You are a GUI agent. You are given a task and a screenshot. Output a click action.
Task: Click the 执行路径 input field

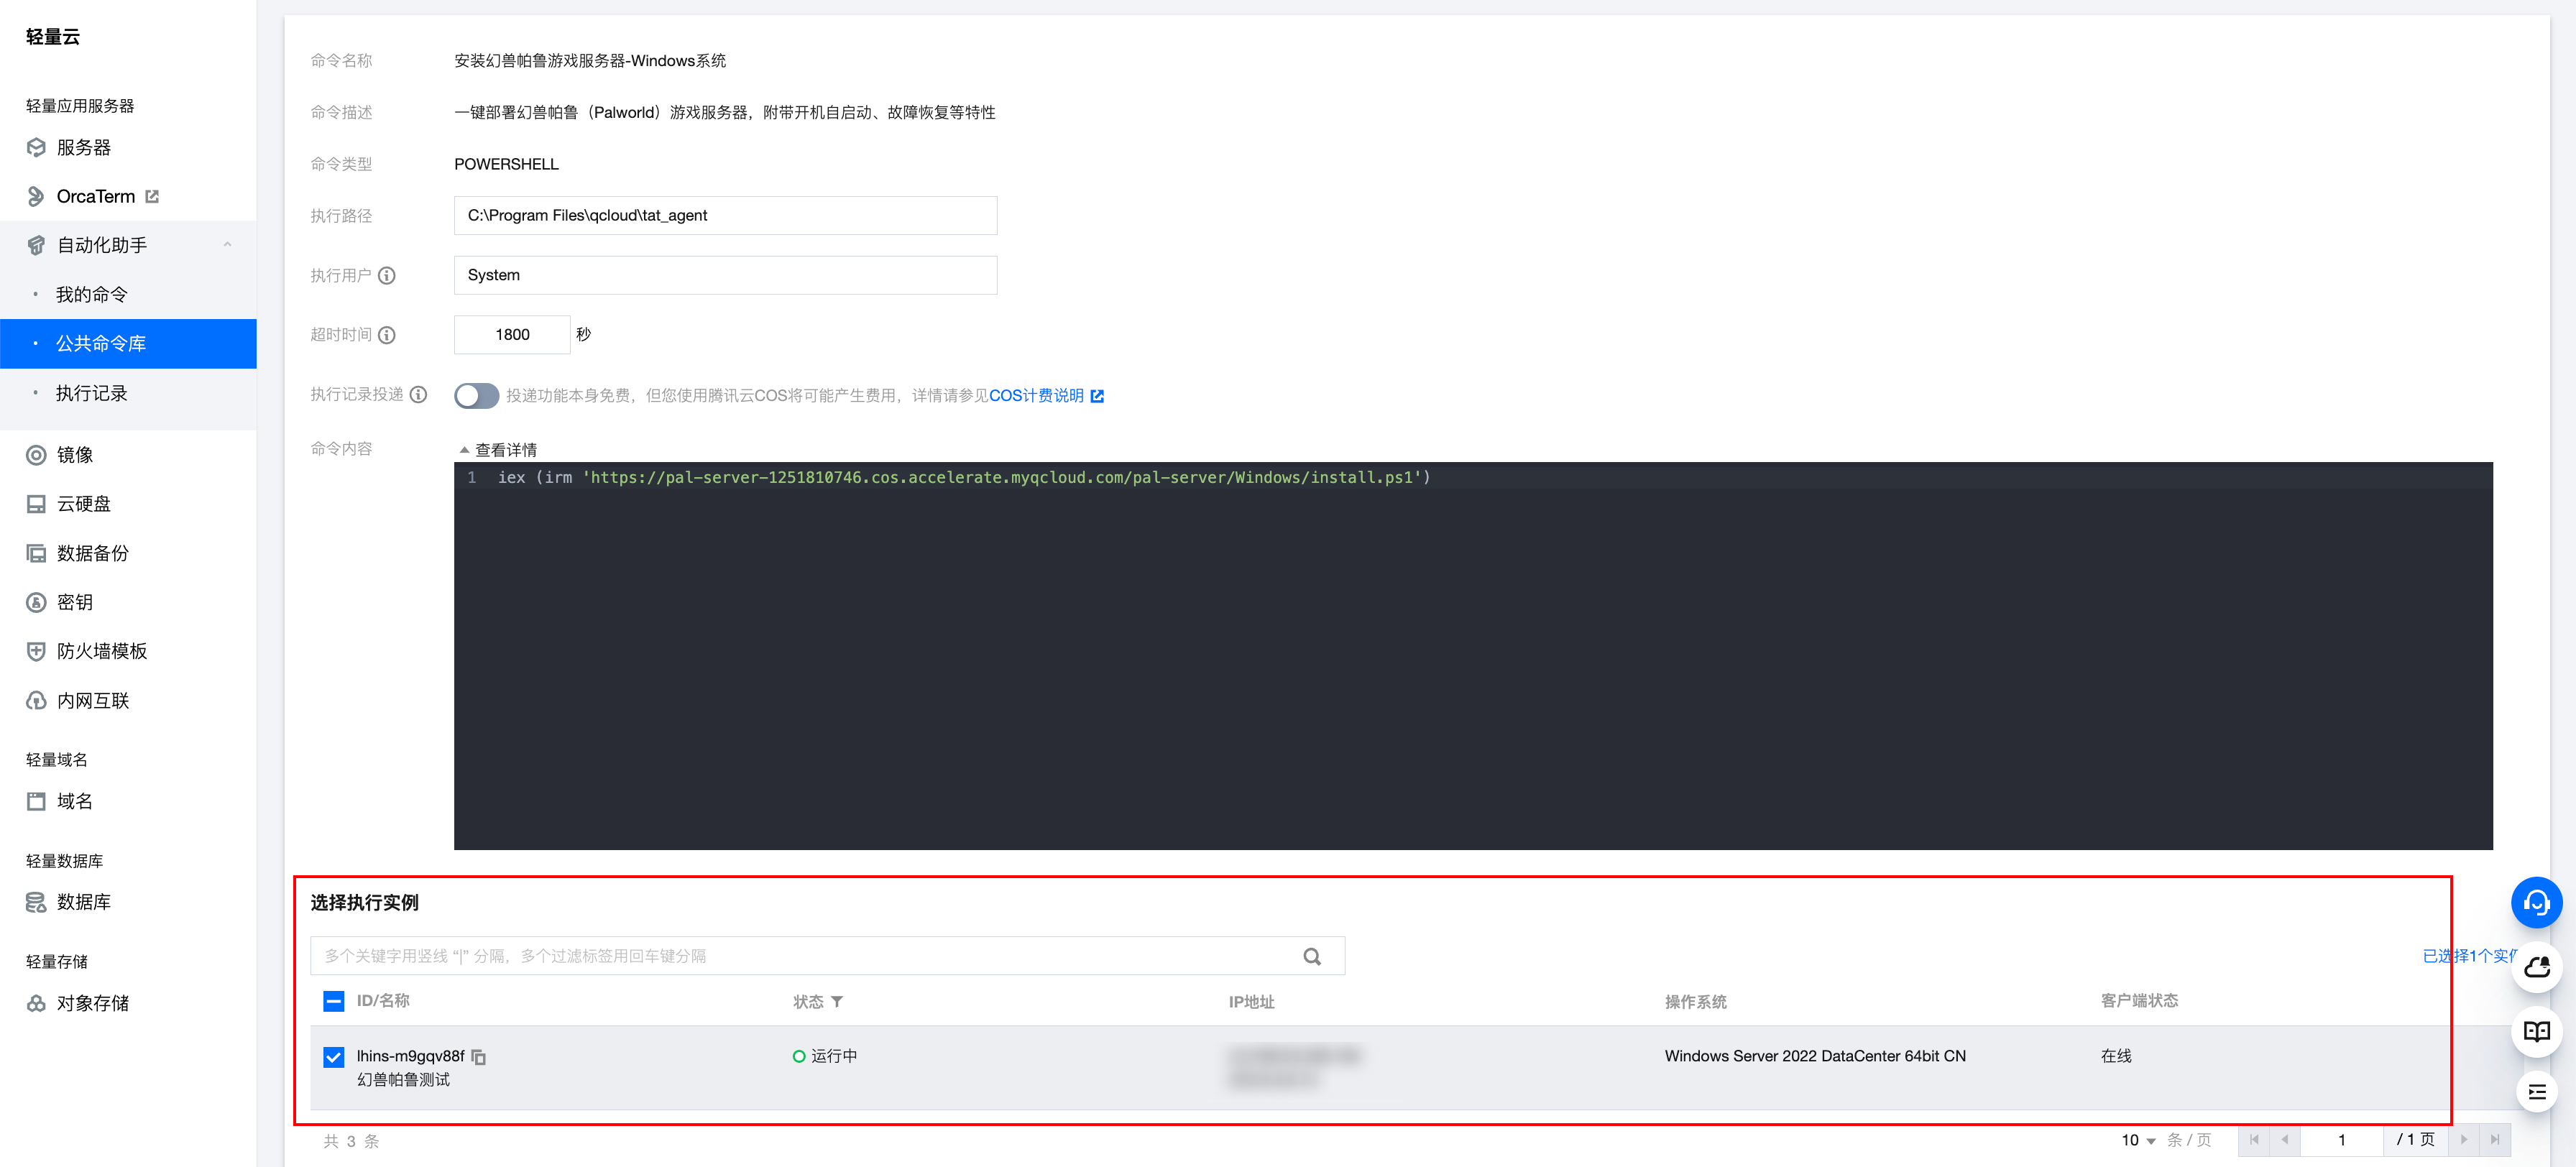pyautogui.click(x=725, y=215)
